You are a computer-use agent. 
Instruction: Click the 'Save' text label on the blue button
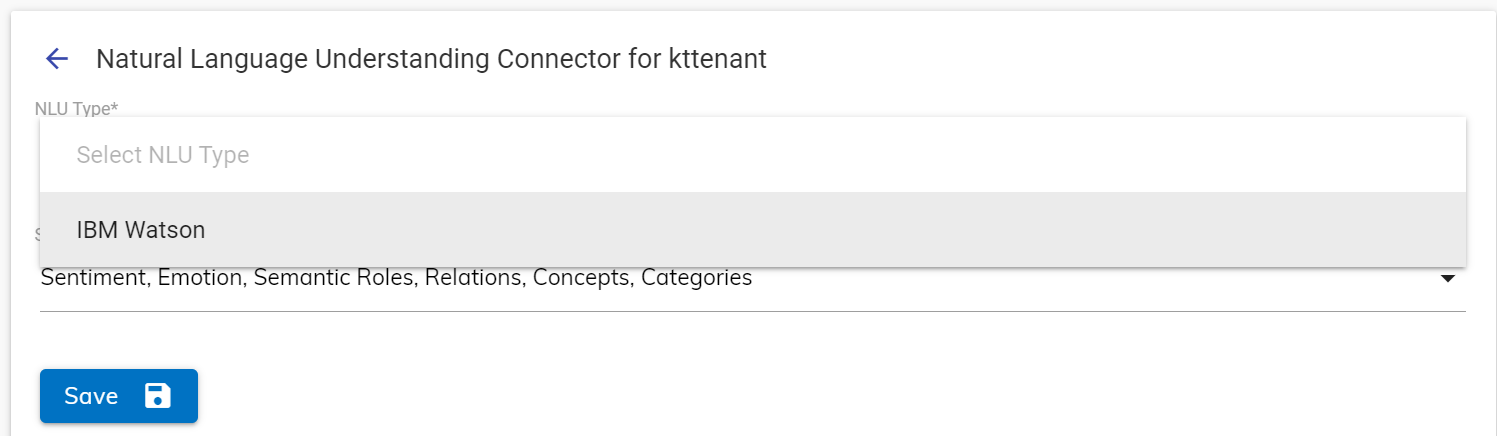(91, 396)
